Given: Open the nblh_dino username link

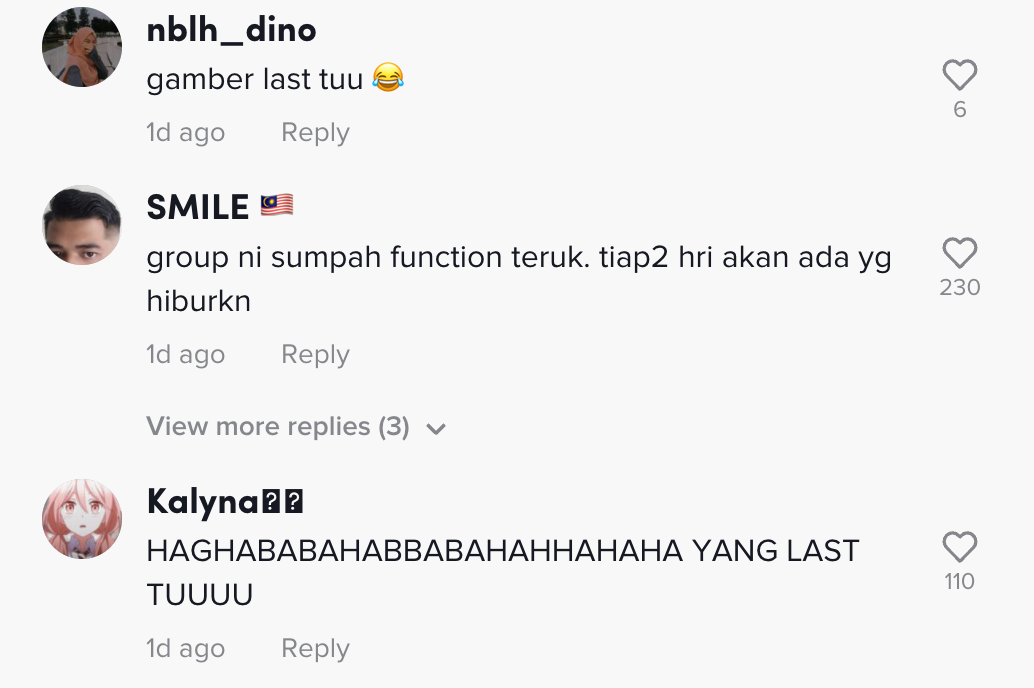Looking at the screenshot, I should coord(231,30).
